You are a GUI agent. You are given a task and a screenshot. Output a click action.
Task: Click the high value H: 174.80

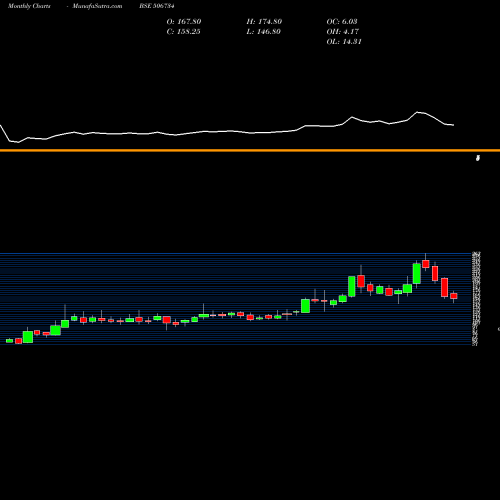(264, 22)
